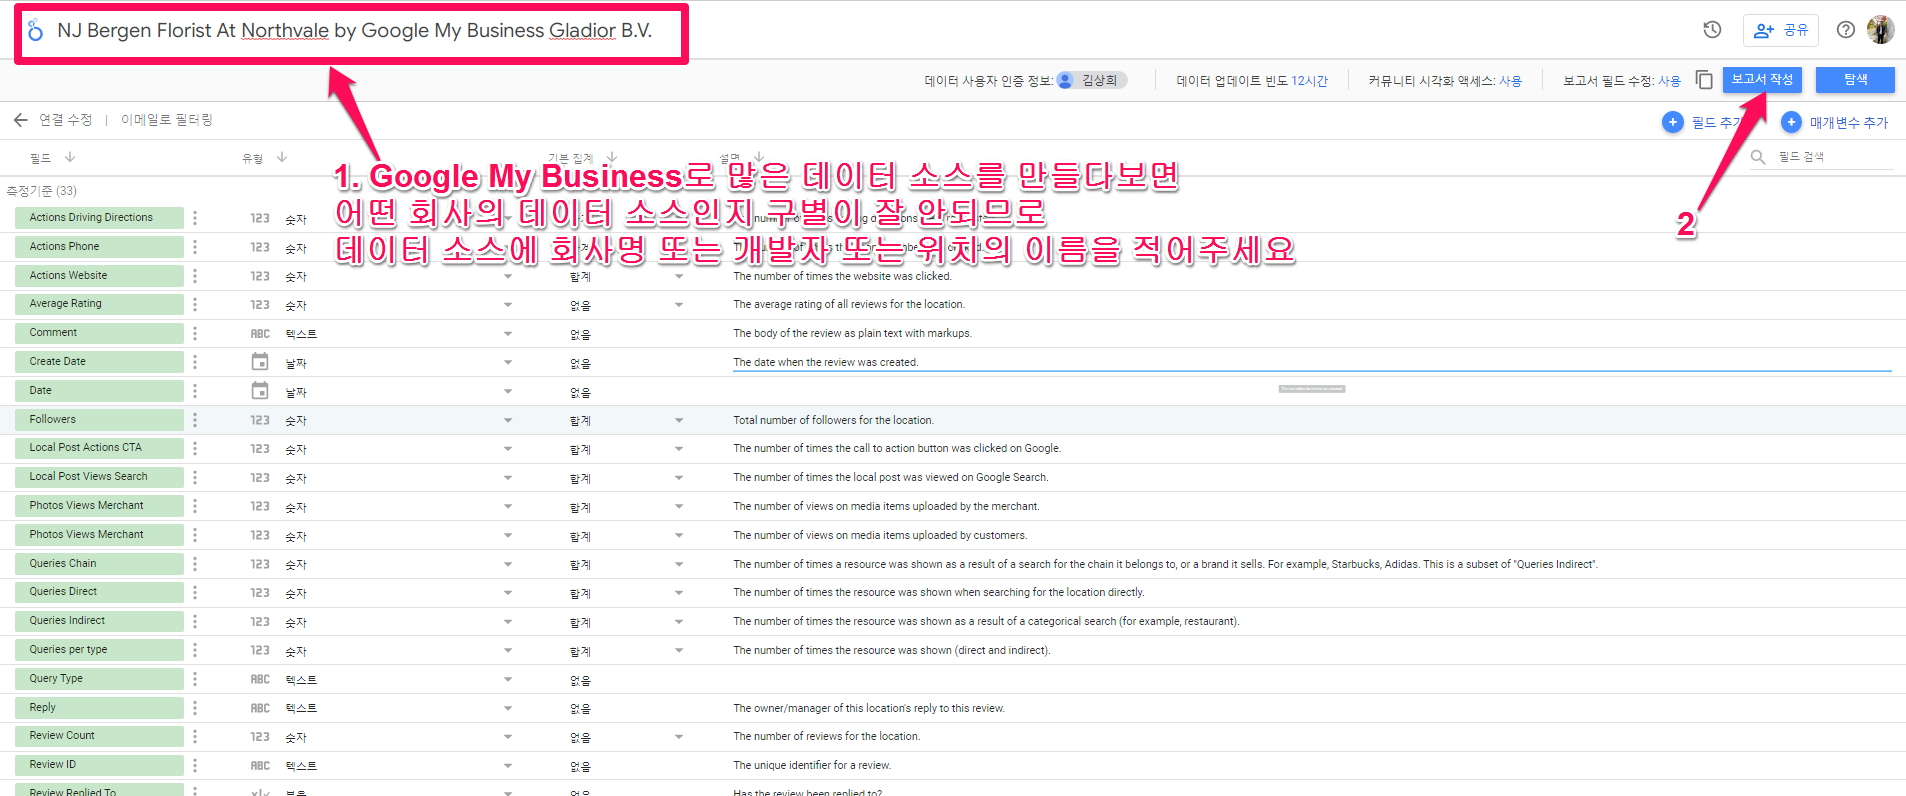Select the Local Post Actions CTA field
1906x796 pixels.
coord(99,448)
